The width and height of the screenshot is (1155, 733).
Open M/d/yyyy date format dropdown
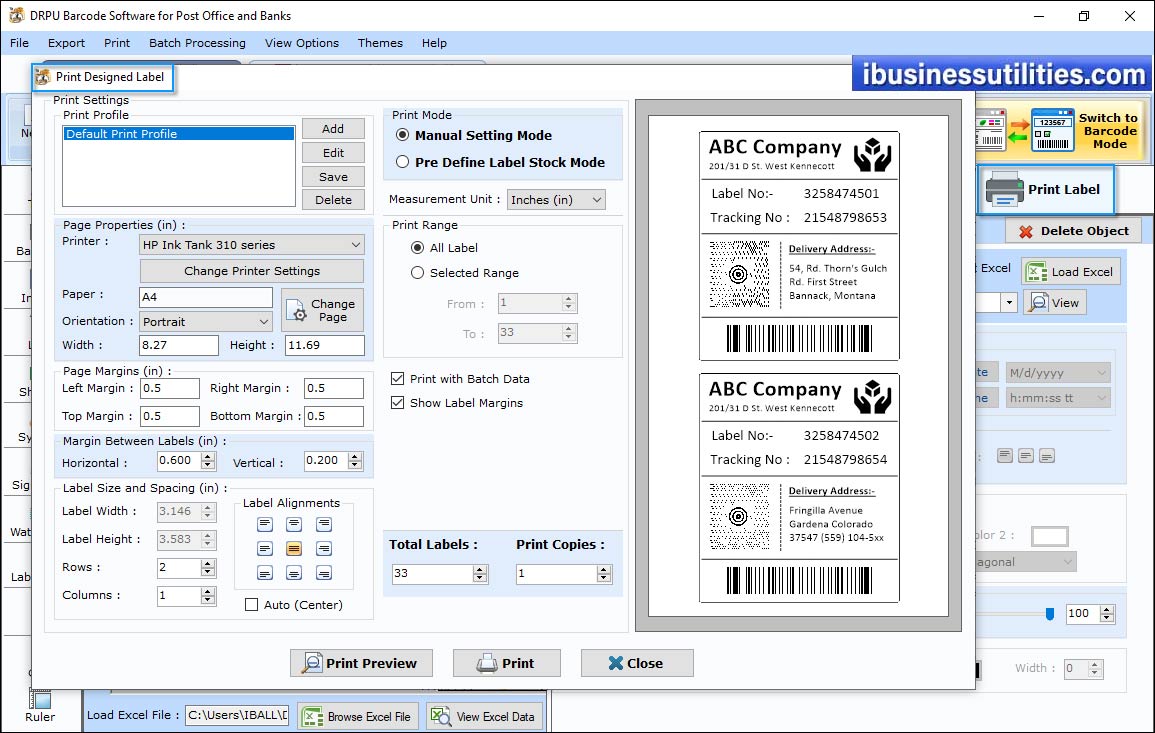point(1058,373)
